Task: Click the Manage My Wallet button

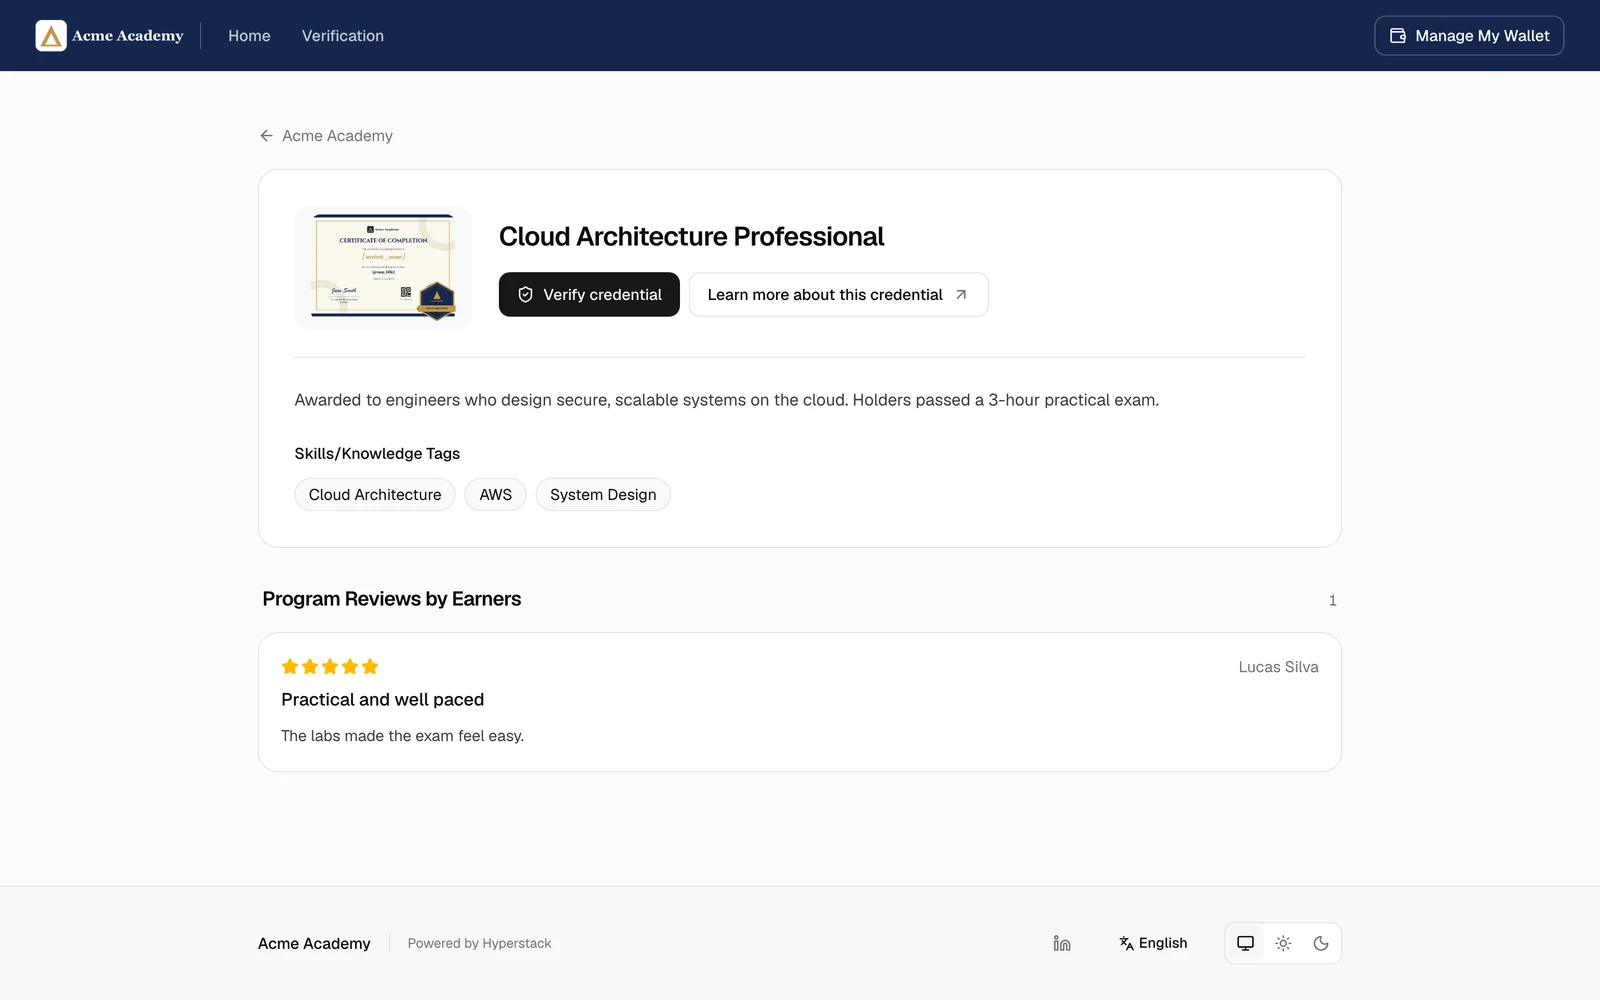Action: (1469, 36)
